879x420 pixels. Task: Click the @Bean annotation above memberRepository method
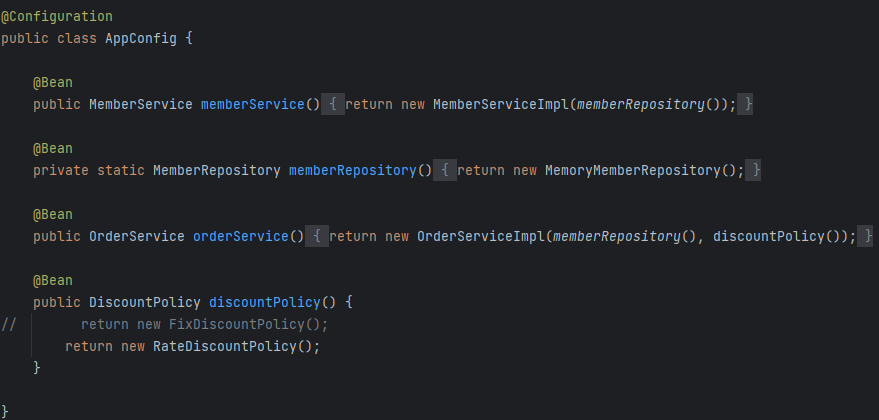53,149
